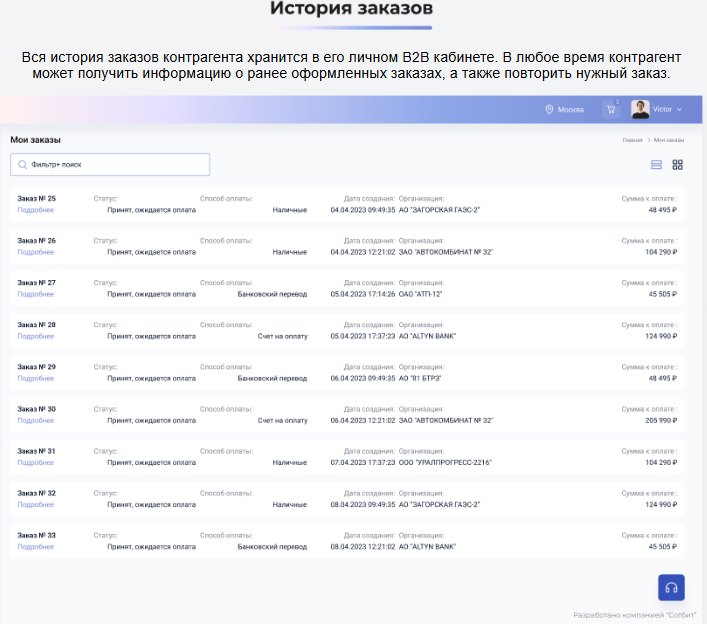Click Заказ № 31 order title

tap(36, 451)
